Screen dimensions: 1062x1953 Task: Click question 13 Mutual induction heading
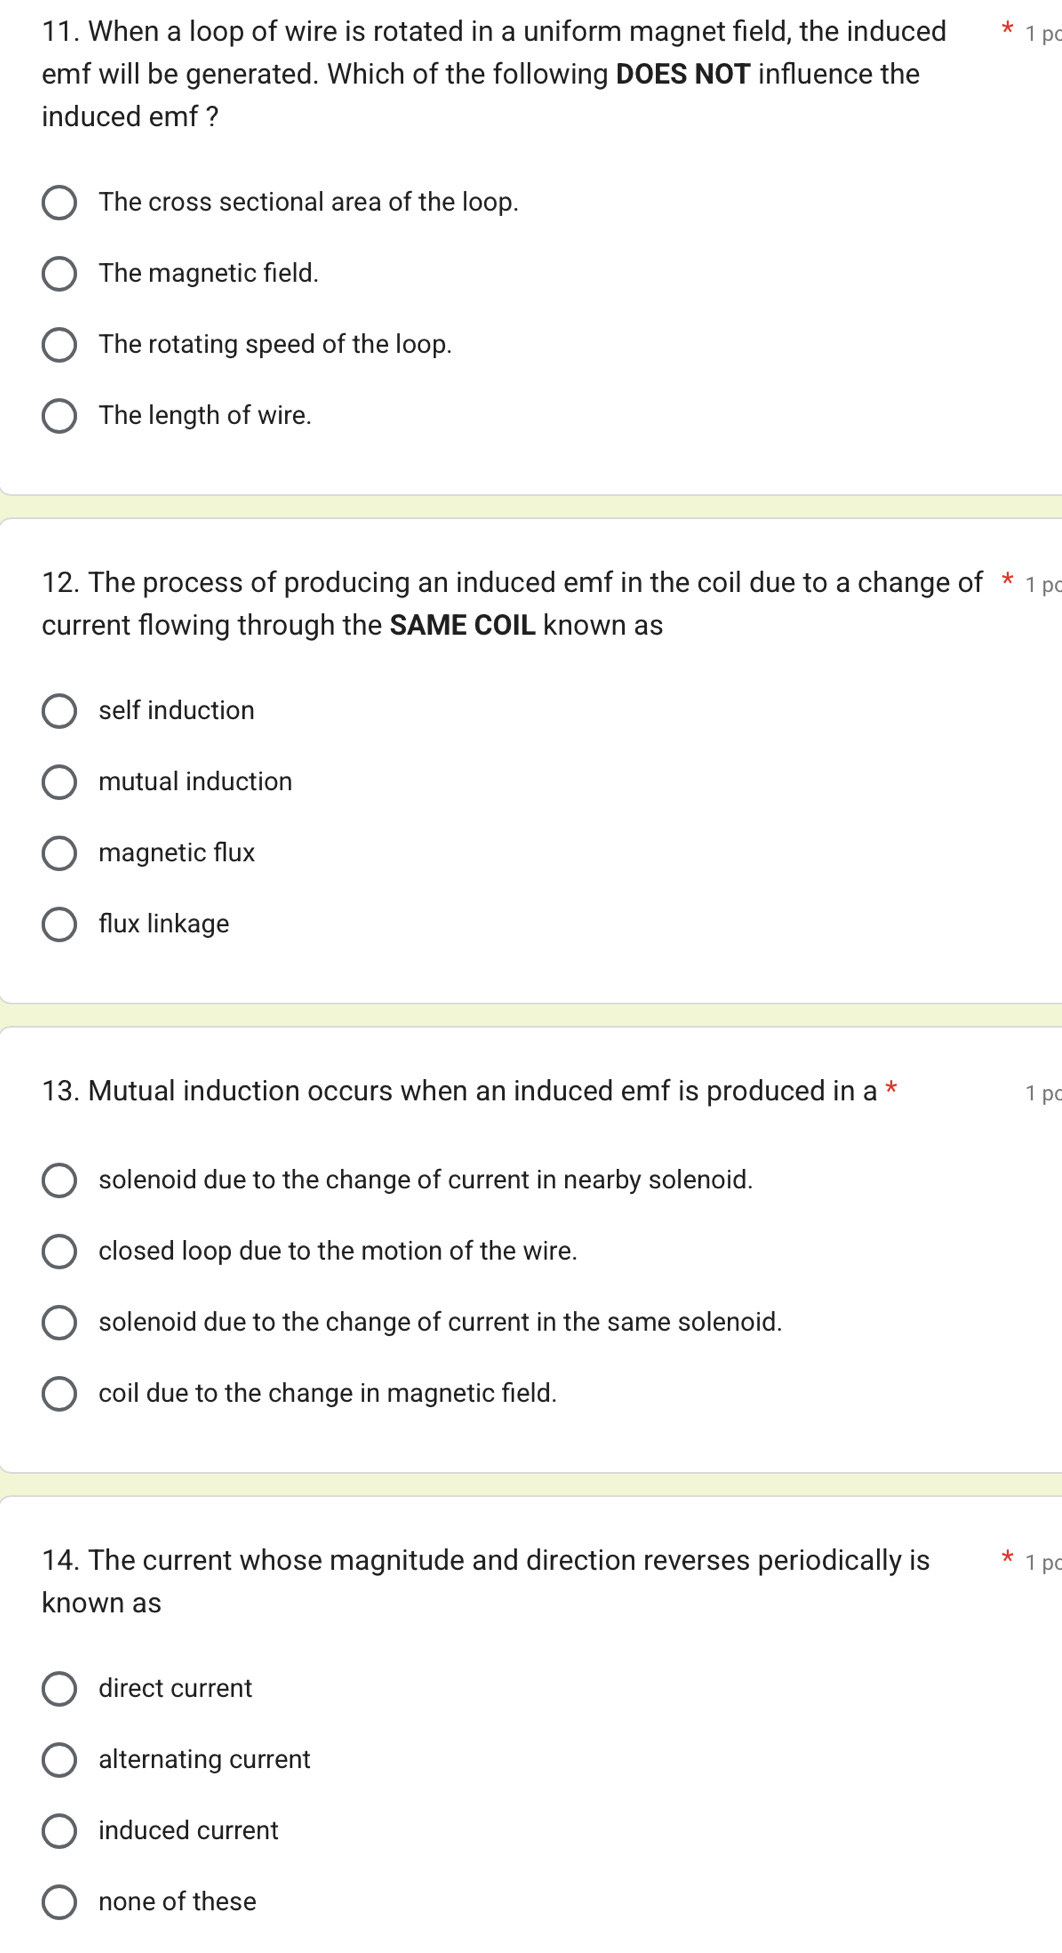click(x=460, y=1091)
